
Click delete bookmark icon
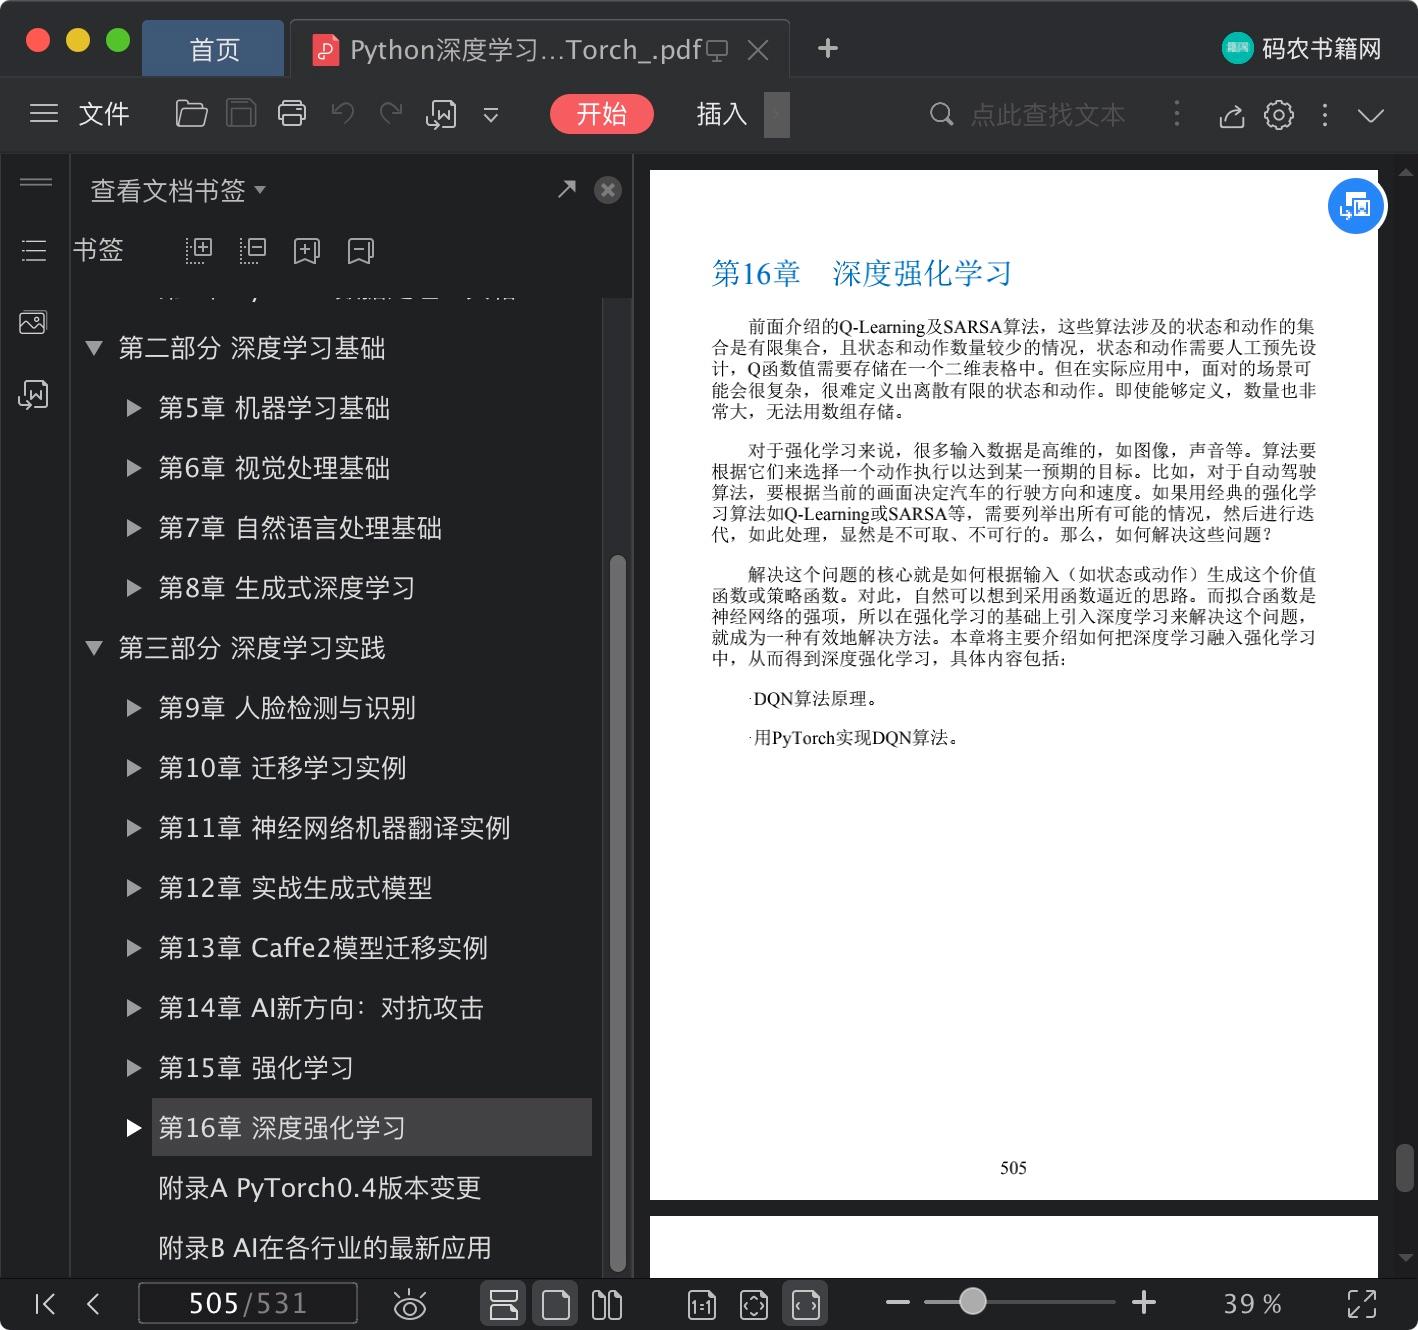[361, 250]
